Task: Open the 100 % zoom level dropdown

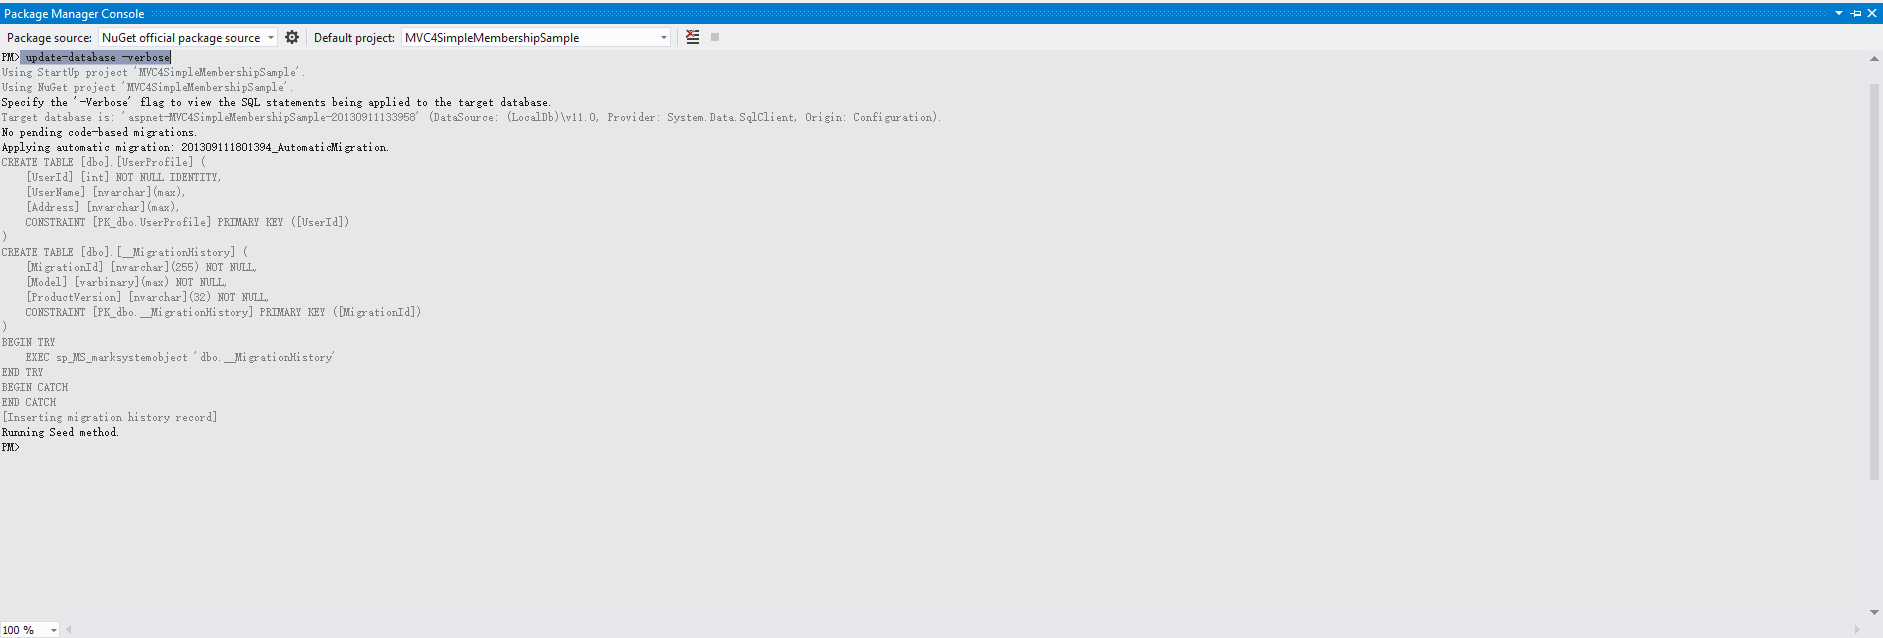Action: click(x=53, y=630)
